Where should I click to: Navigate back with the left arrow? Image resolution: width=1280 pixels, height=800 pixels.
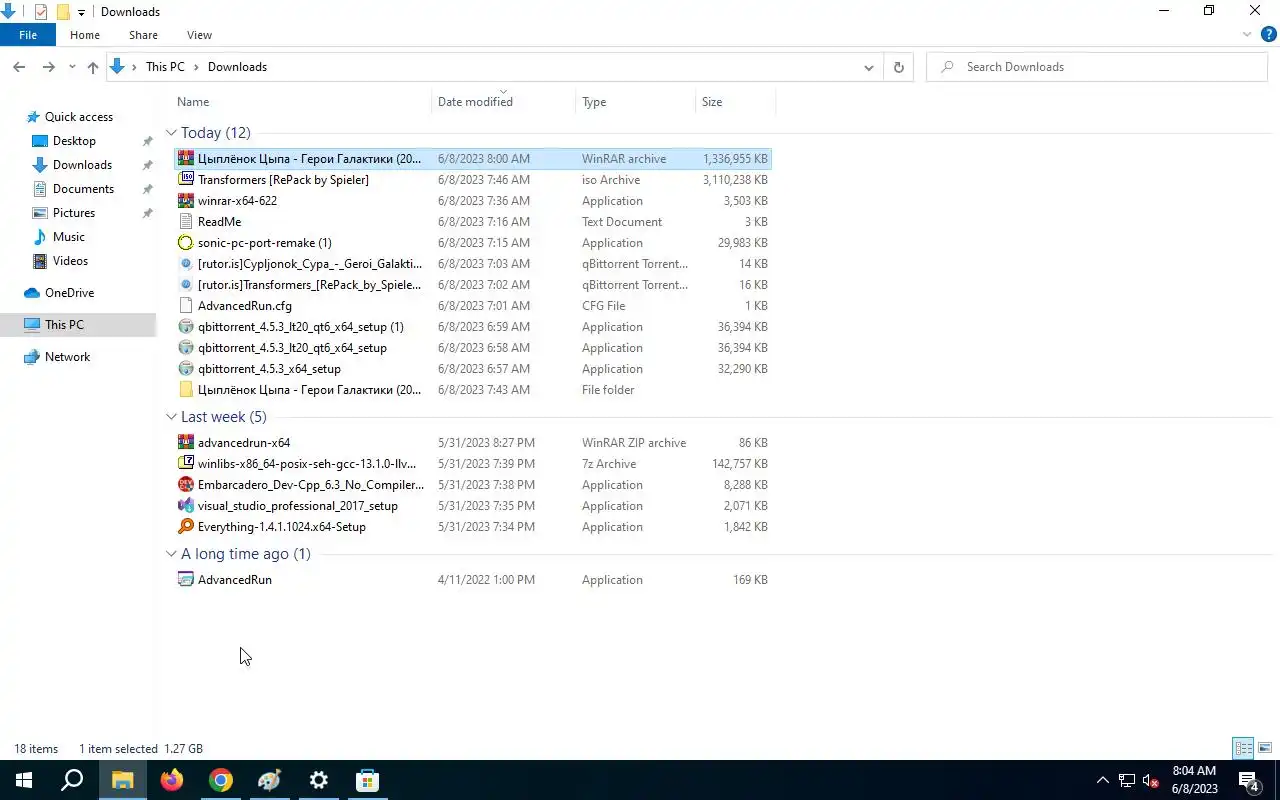(x=19, y=67)
